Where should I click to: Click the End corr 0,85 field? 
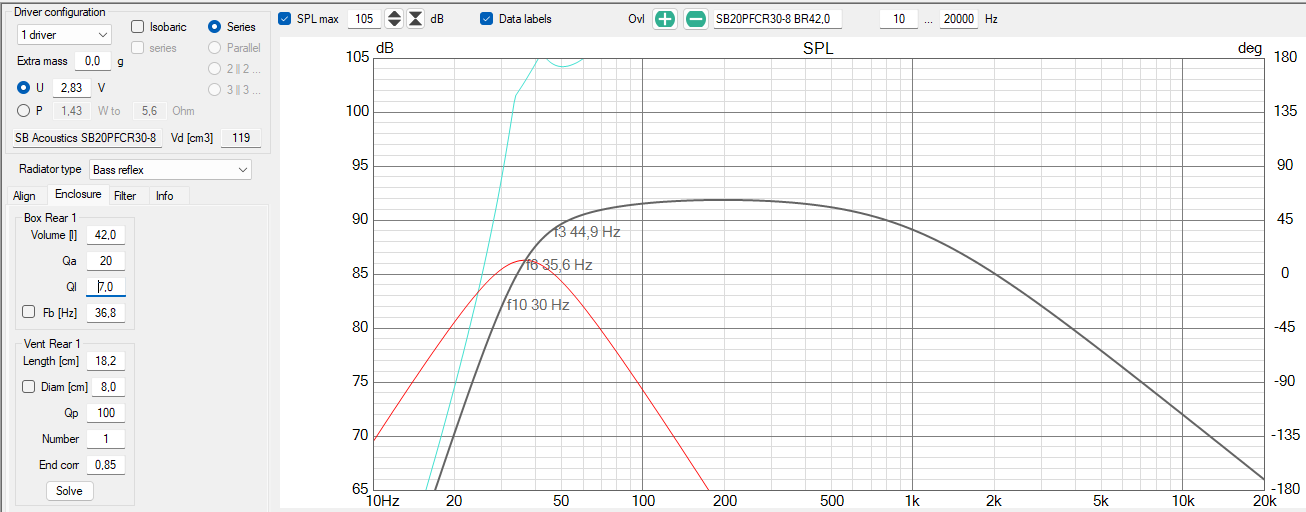[x=106, y=465]
